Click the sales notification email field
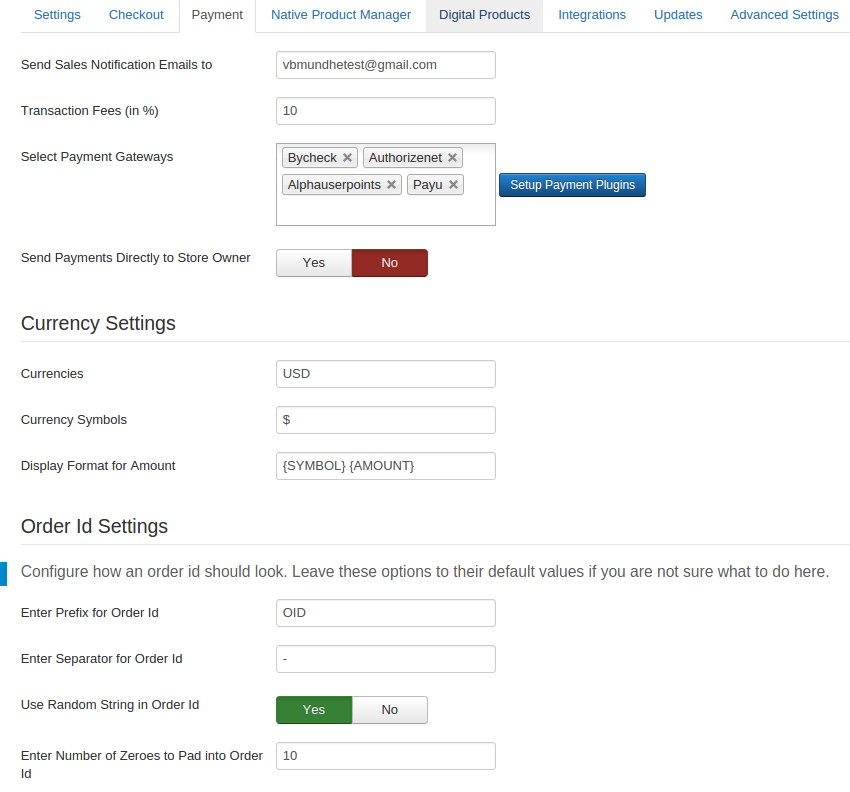The width and height of the screenshot is (850, 792). (x=385, y=65)
